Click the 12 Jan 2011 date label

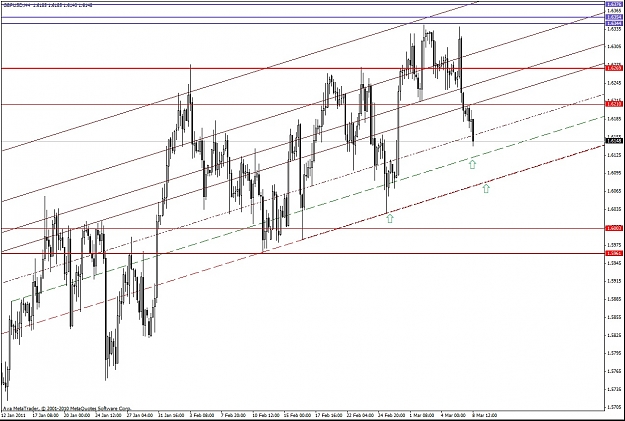click(12, 415)
